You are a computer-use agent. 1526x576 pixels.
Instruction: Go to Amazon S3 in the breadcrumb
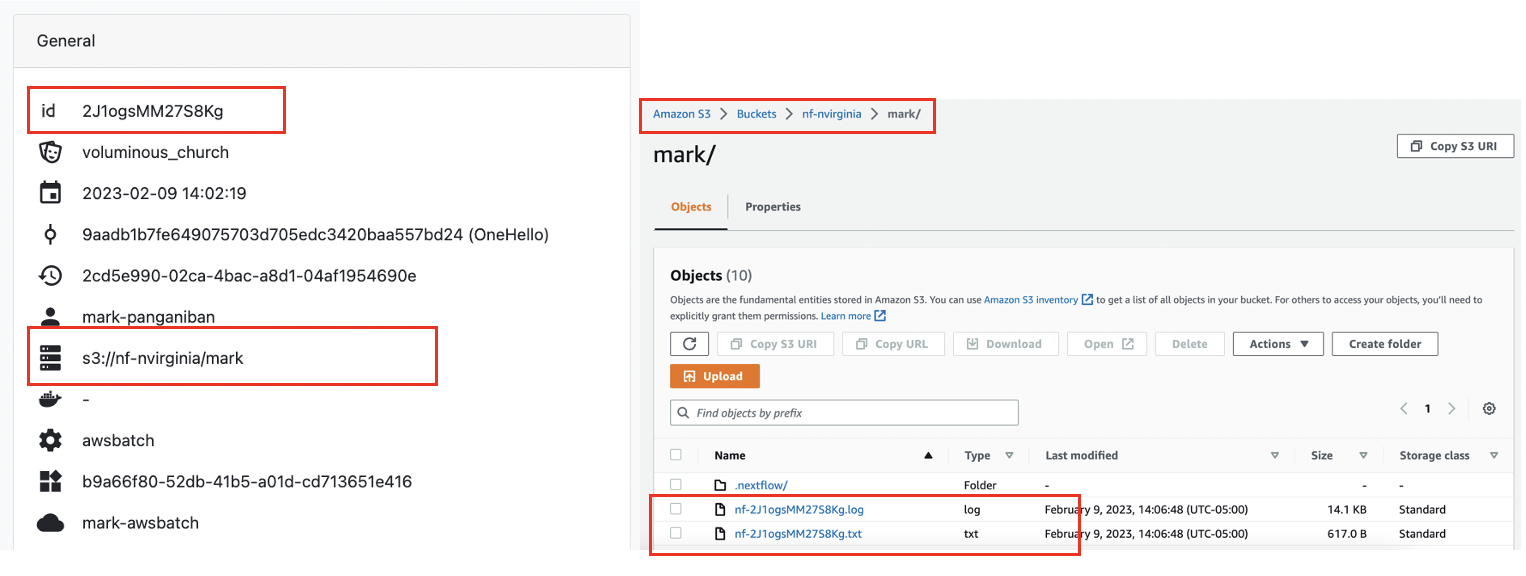pos(682,114)
